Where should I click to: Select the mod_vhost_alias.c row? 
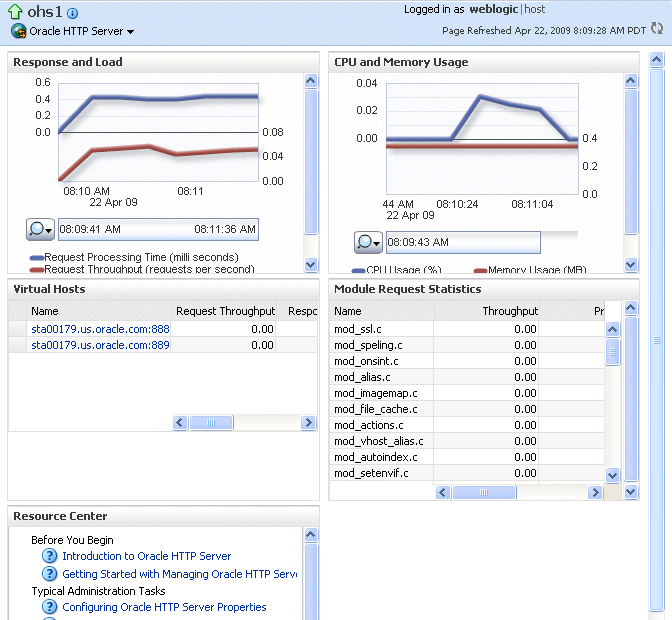point(467,441)
